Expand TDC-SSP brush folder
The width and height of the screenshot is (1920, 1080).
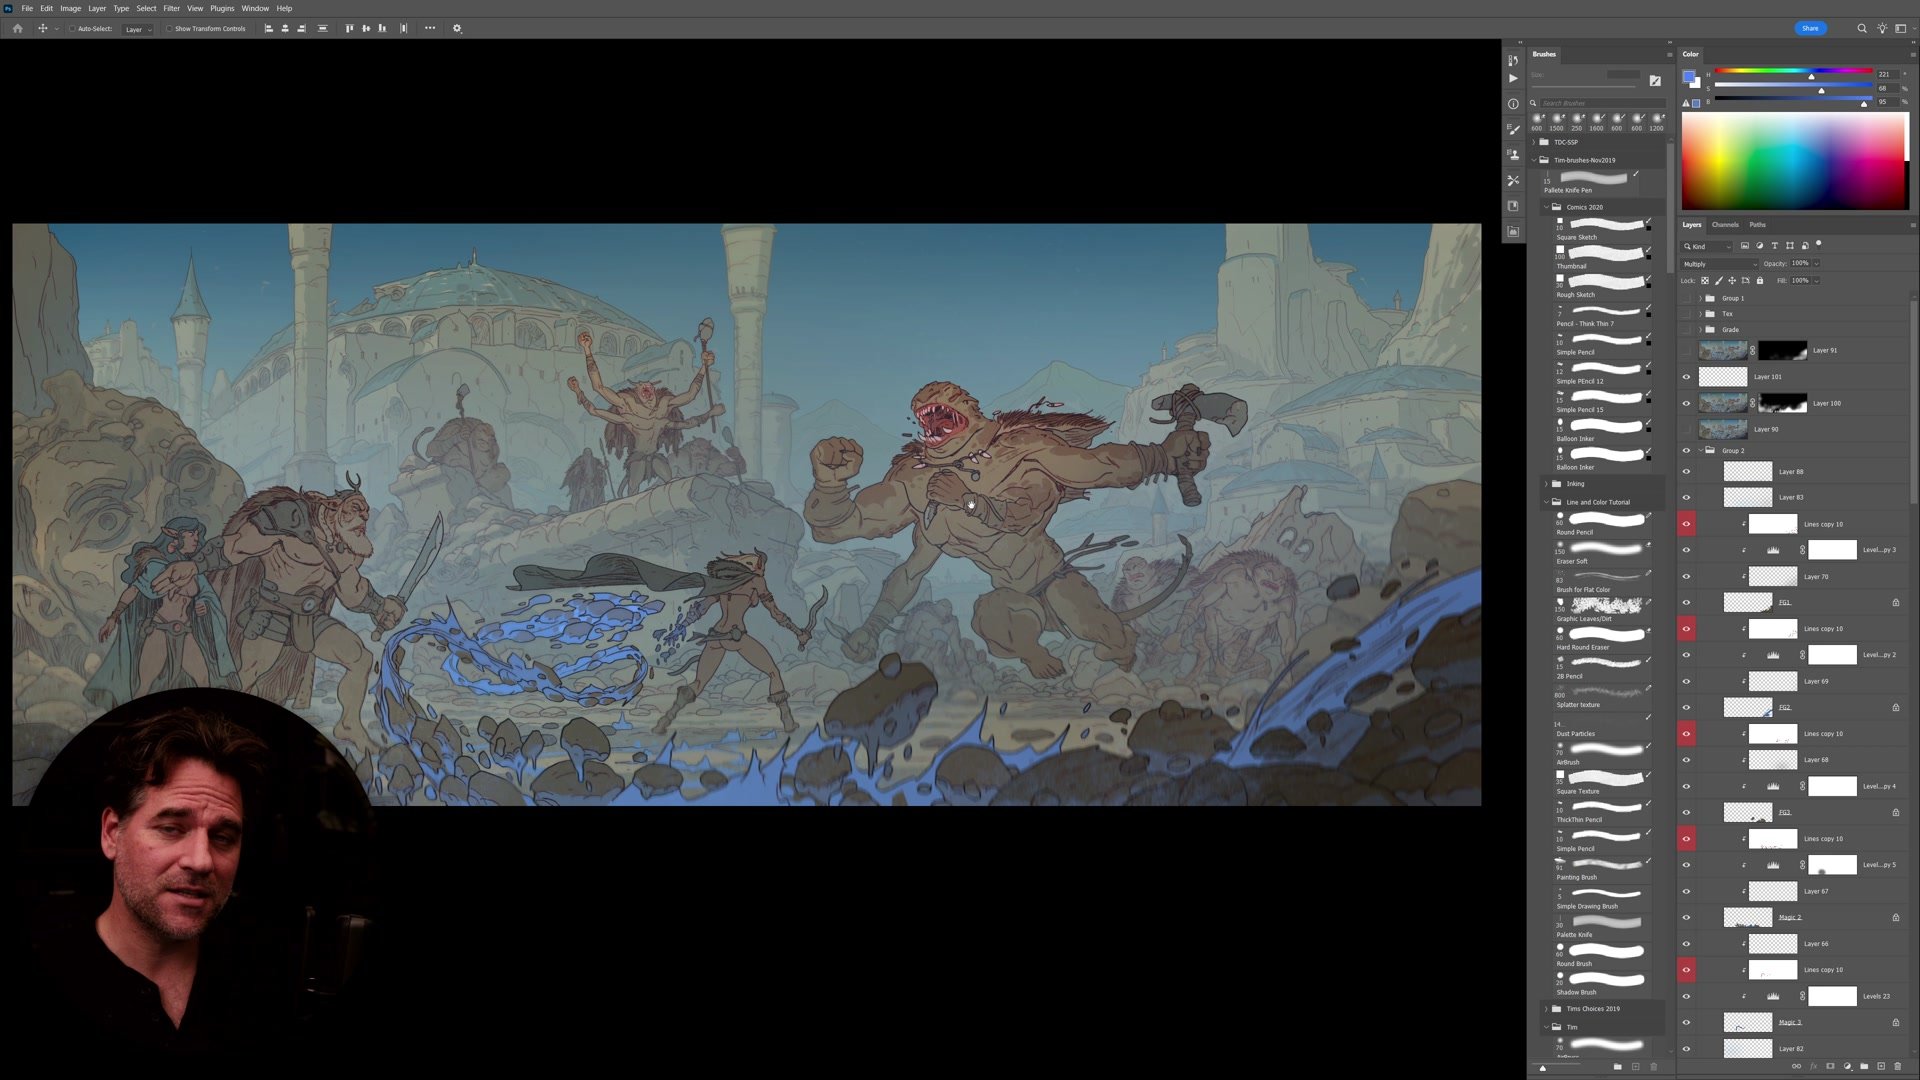[1534, 142]
